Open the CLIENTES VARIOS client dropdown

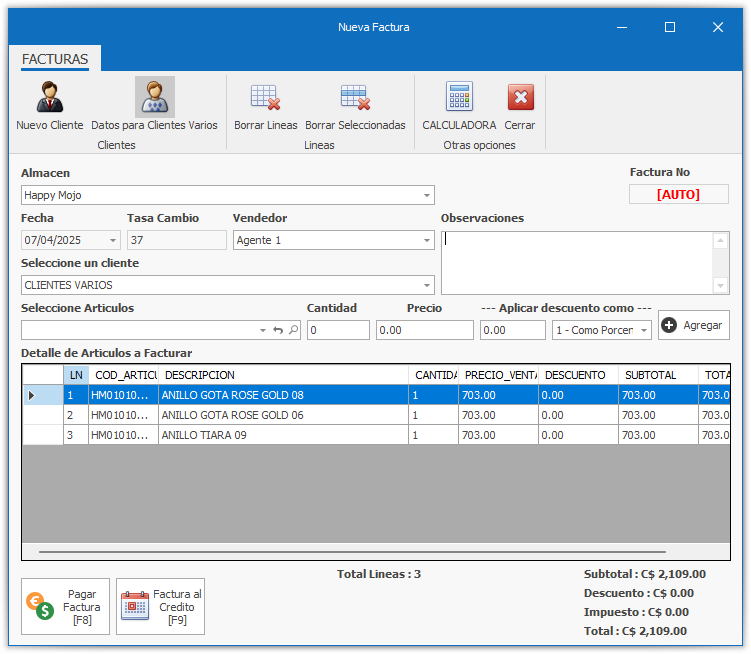(x=426, y=286)
